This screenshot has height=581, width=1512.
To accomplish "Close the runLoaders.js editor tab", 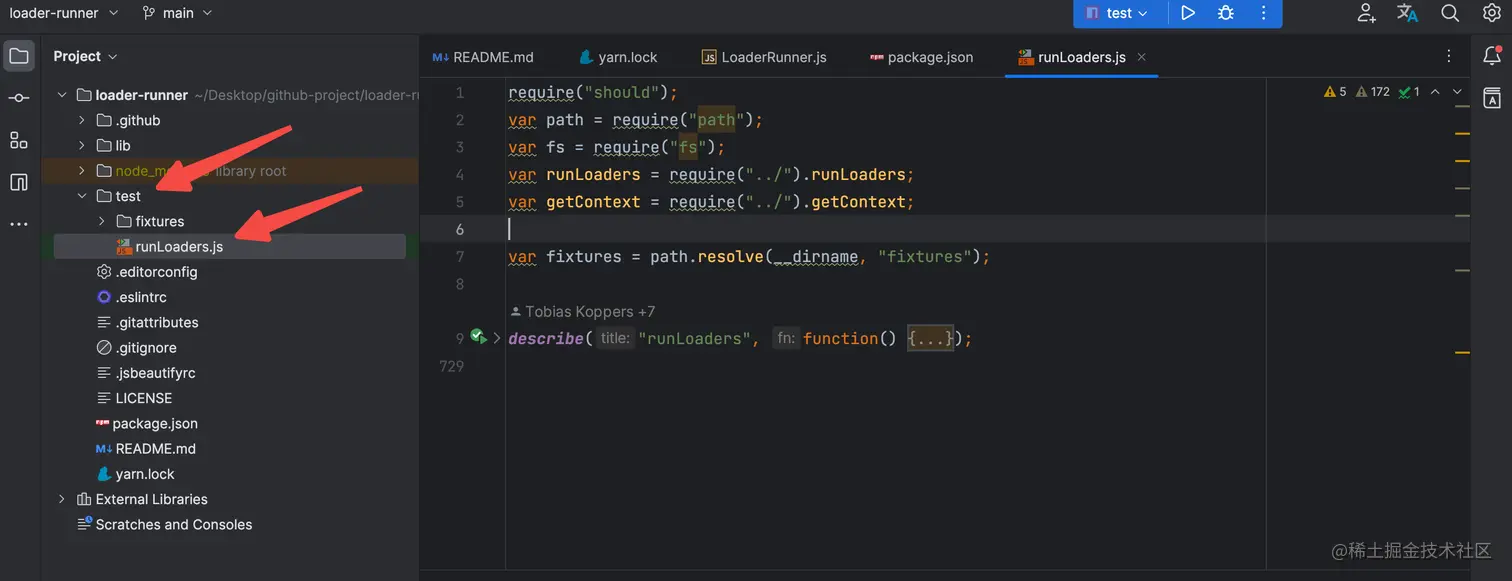I will pos(1142,57).
